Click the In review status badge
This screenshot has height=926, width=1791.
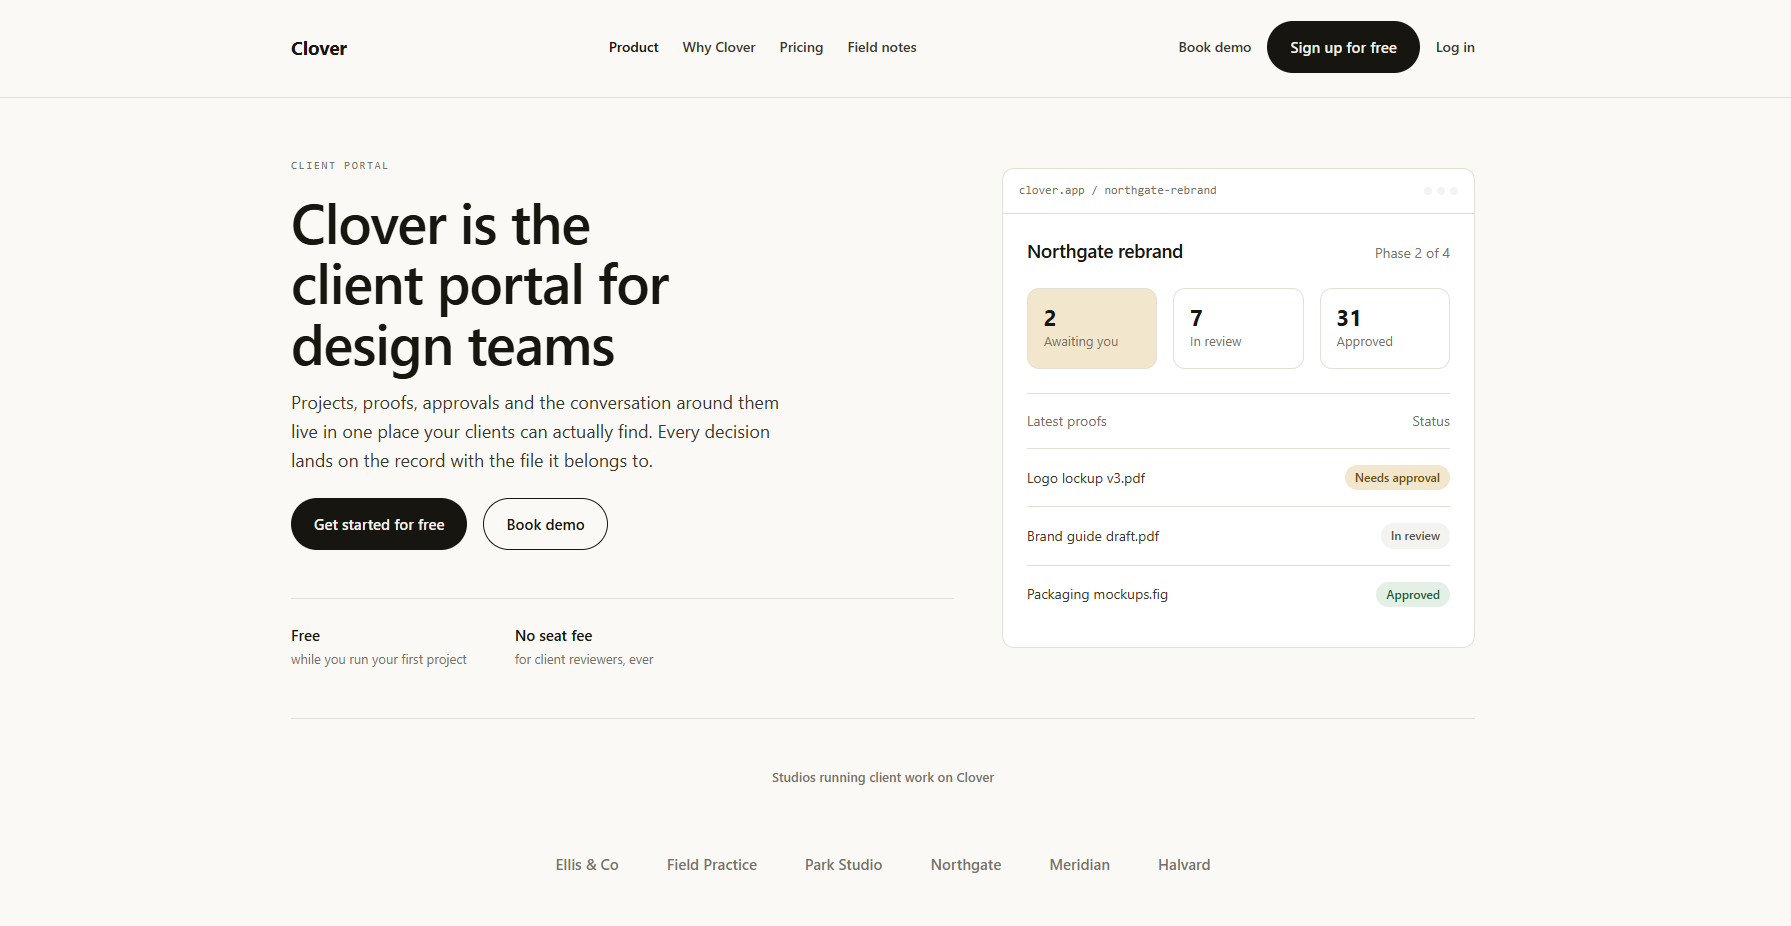(1415, 536)
